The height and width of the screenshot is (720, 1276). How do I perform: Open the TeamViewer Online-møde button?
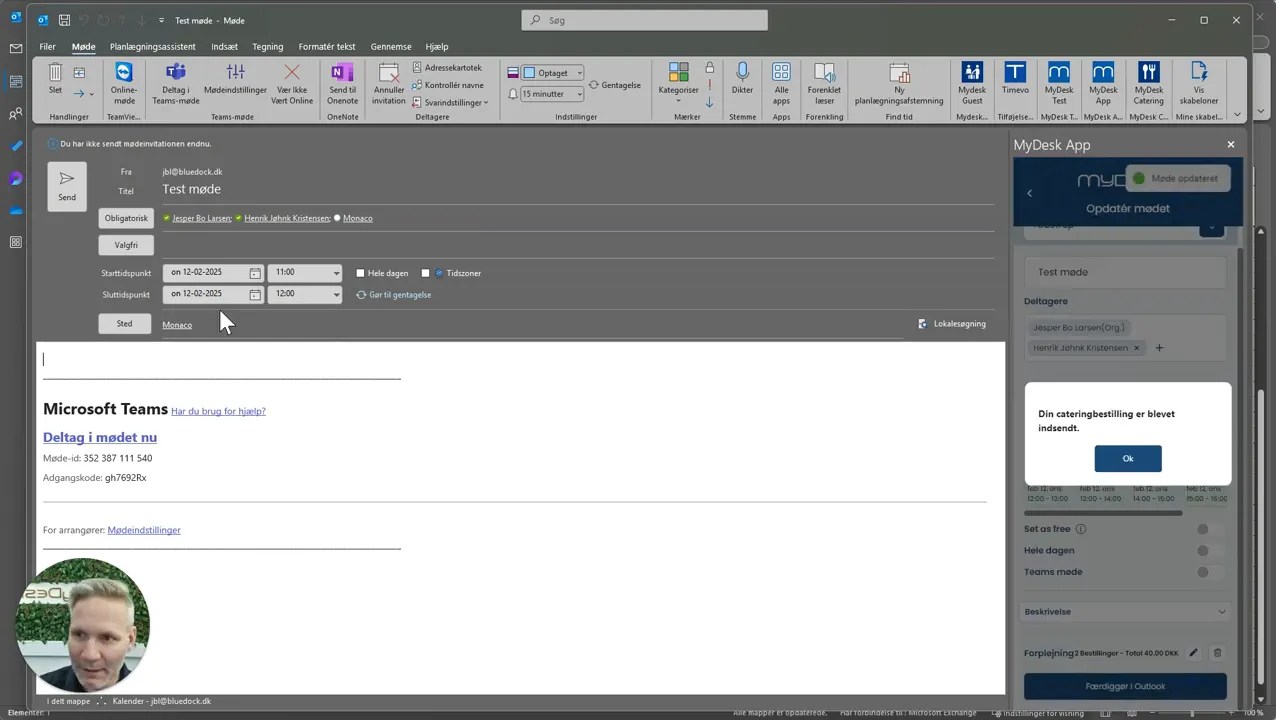coord(124,83)
